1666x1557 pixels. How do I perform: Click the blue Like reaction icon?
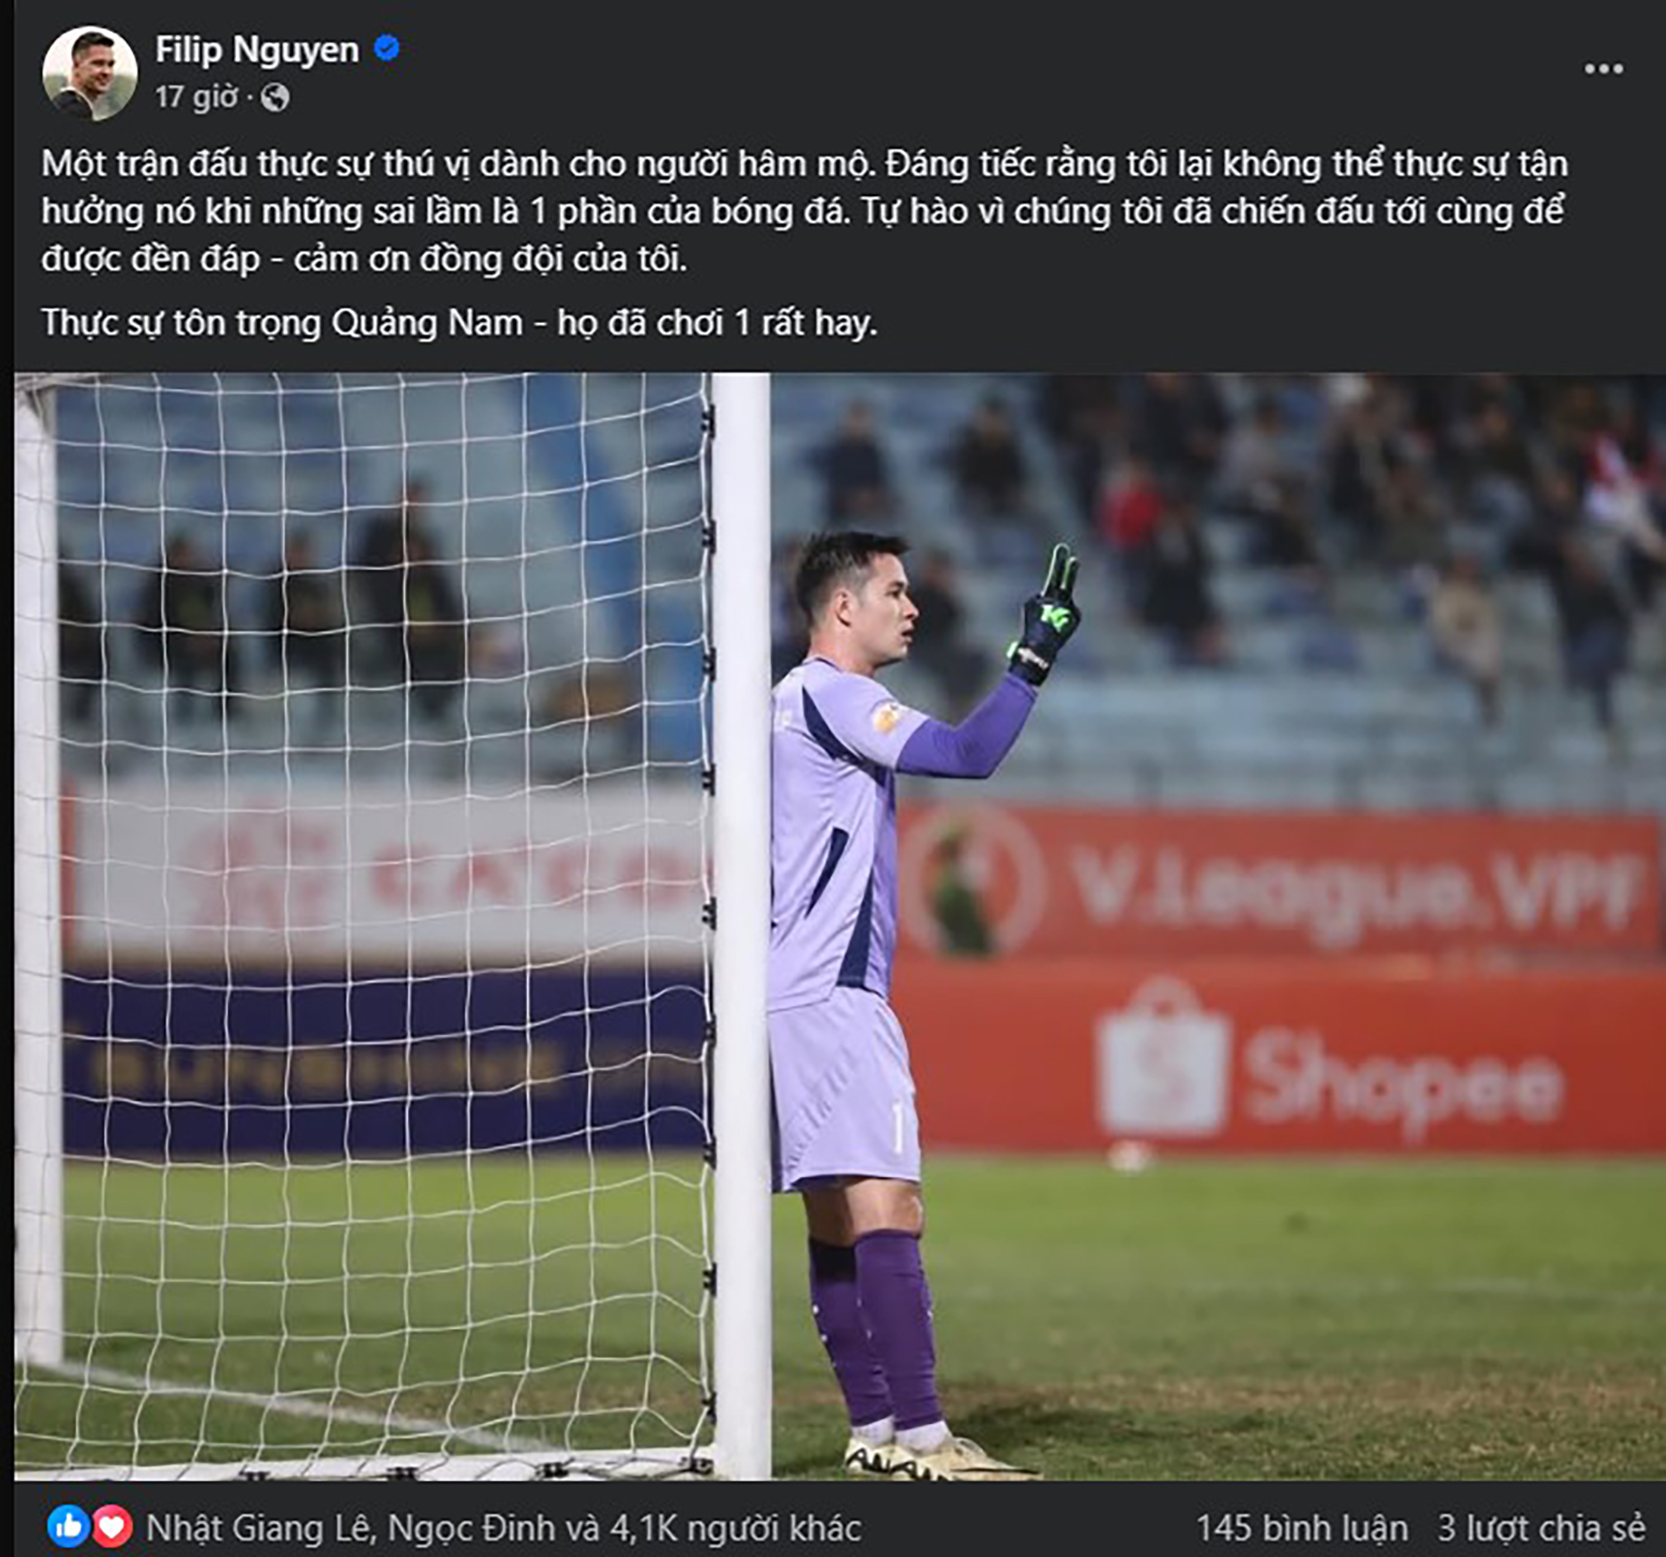tap(68, 1526)
